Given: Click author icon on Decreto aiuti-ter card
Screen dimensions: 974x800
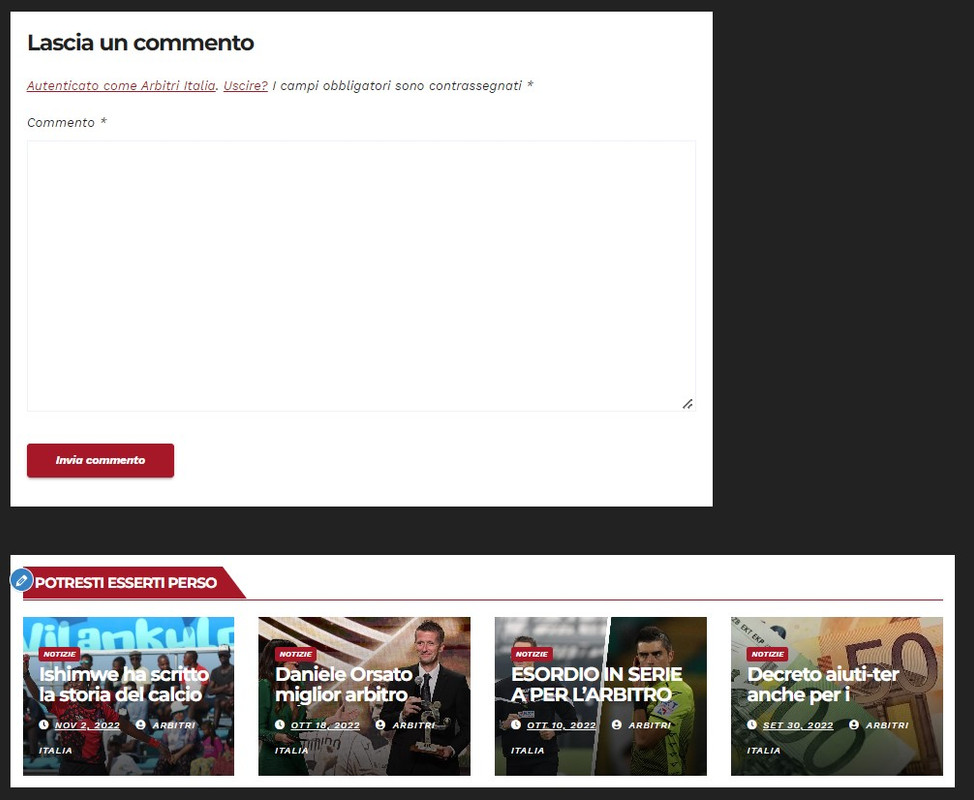Looking at the screenshot, I should point(854,725).
